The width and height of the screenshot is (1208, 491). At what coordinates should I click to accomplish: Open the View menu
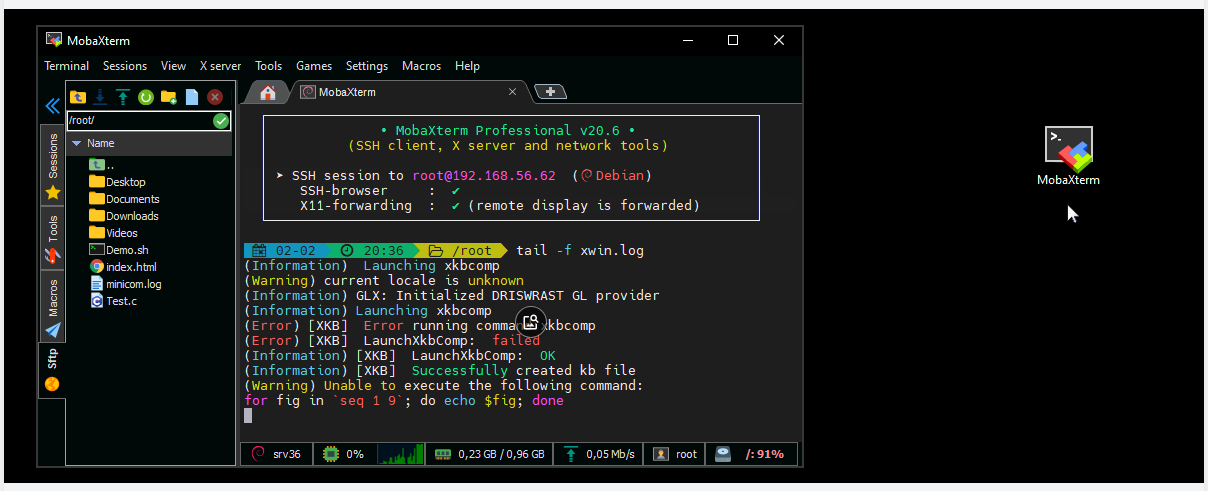[173, 66]
